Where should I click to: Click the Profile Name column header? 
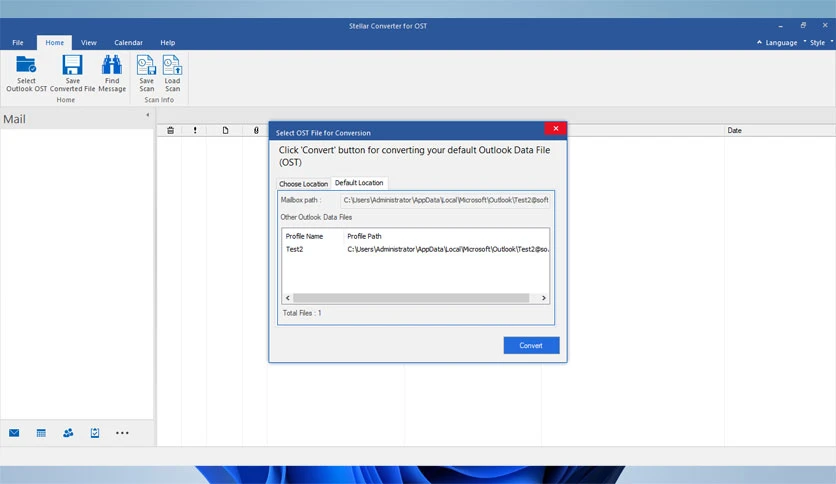pos(304,236)
